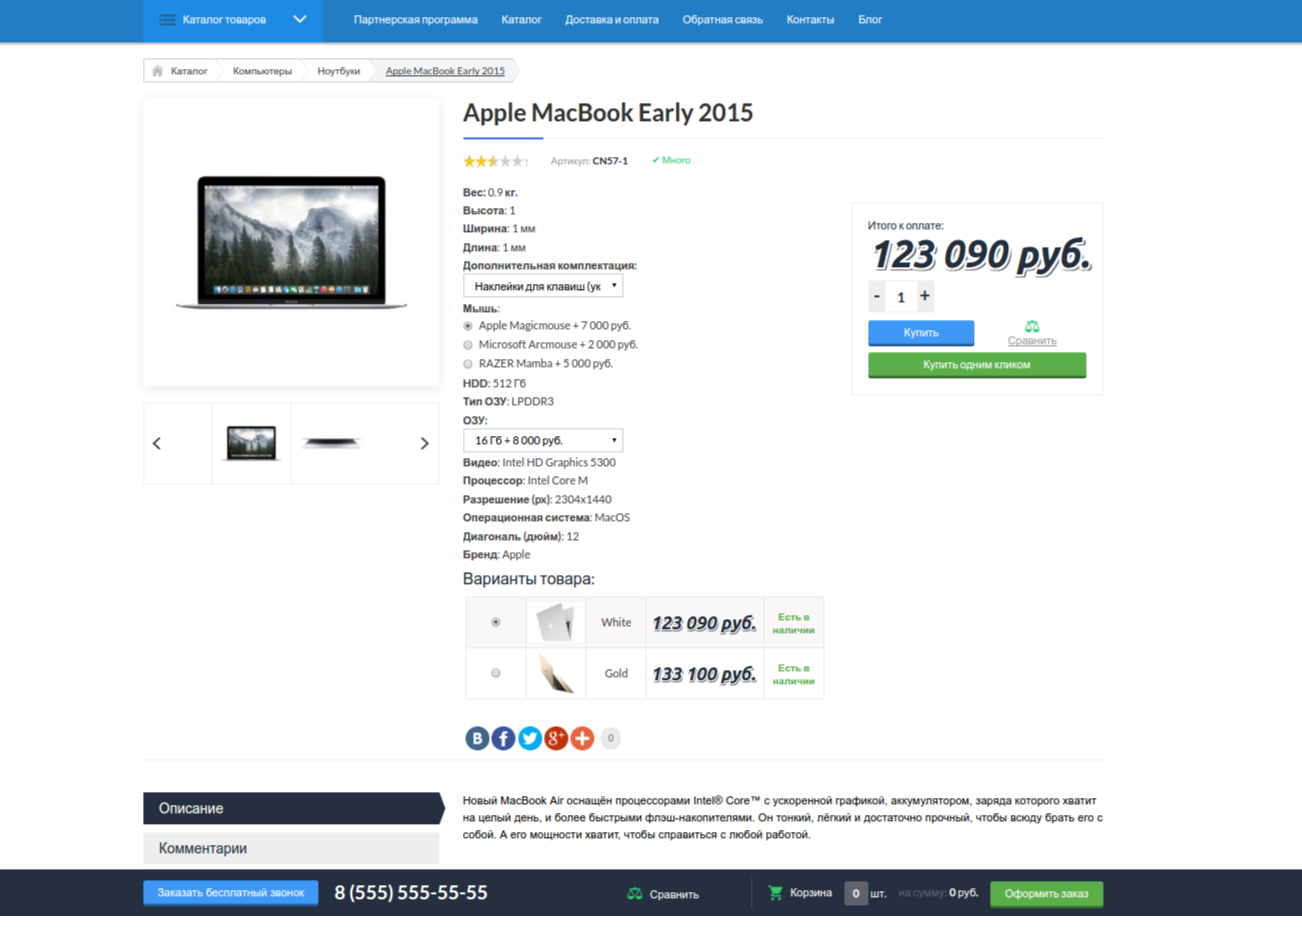Open Доставка и оплата menu item

[612, 20]
